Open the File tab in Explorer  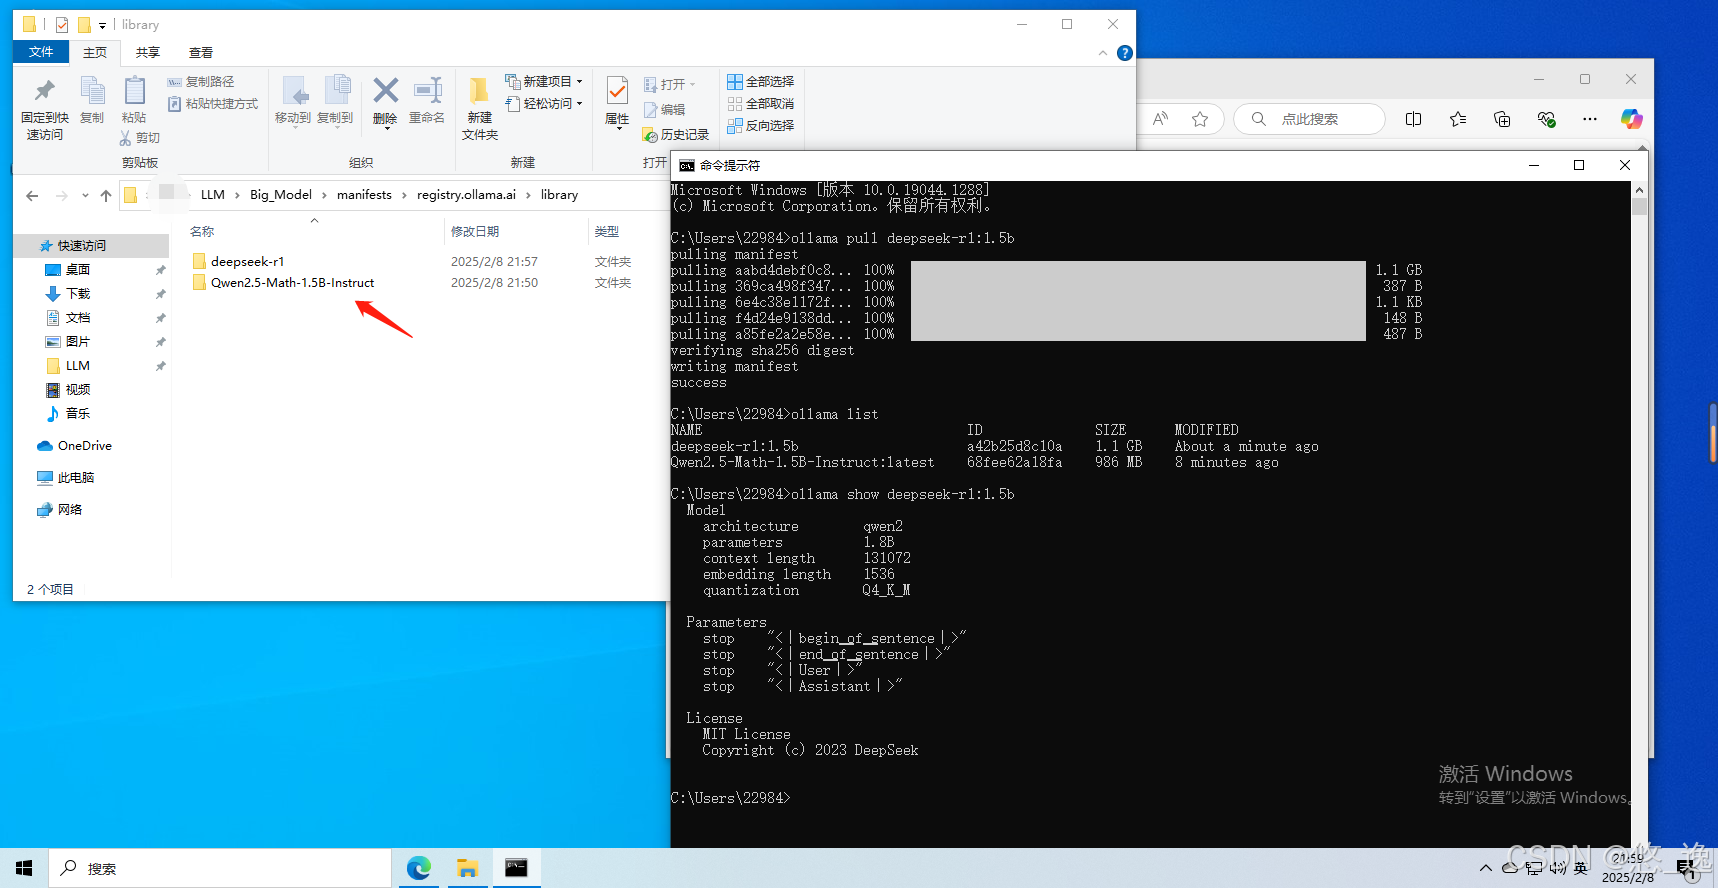tap(41, 52)
